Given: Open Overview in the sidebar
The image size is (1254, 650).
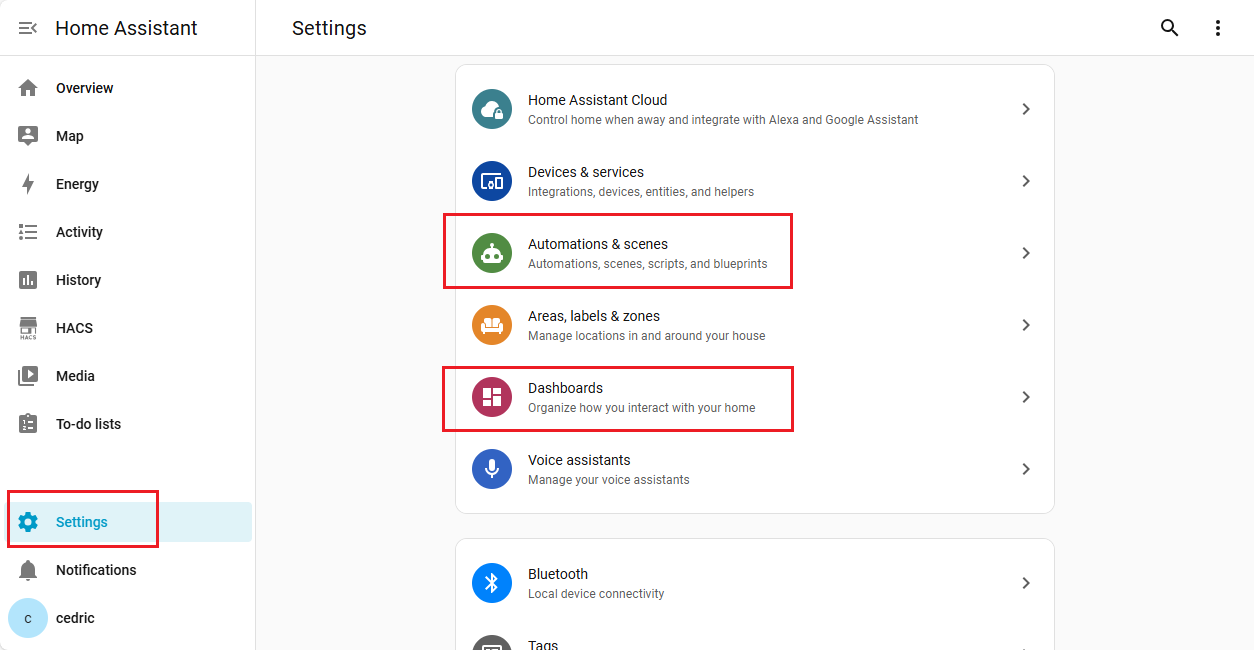Looking at the screenshot, I should click(x=84, y=88).
